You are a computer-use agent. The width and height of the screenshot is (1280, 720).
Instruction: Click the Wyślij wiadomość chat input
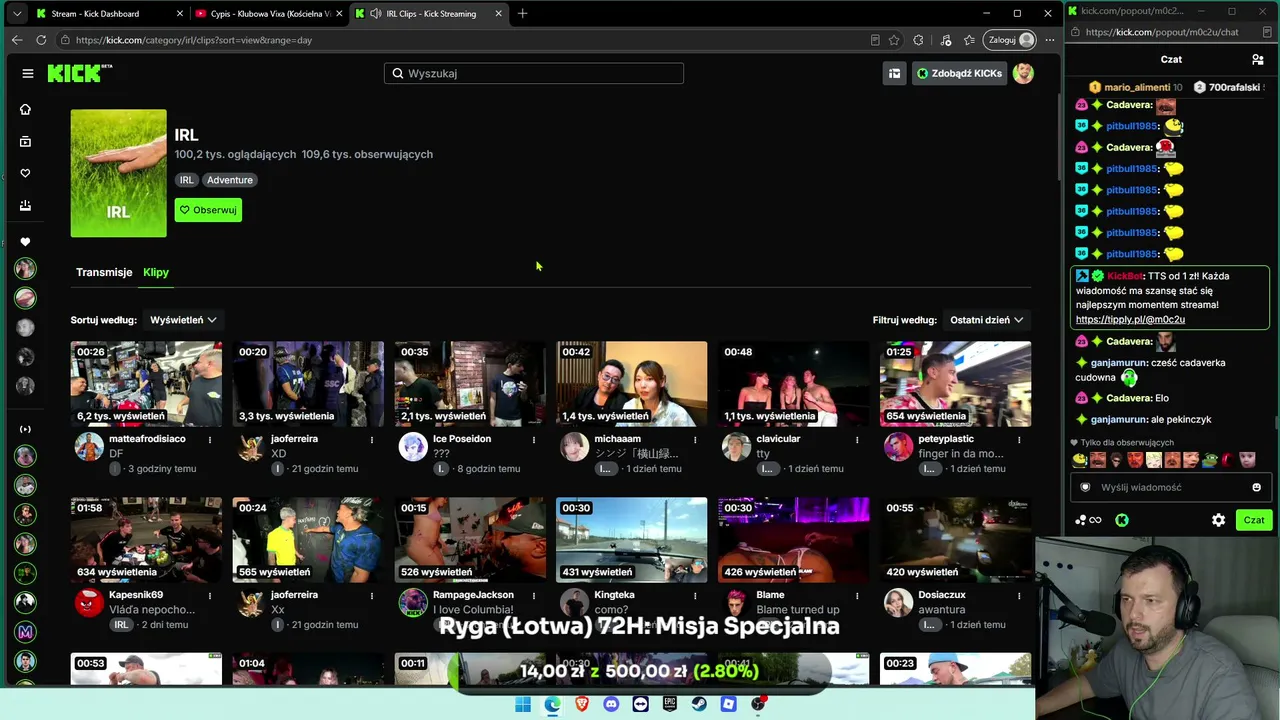click(1169, 487)
